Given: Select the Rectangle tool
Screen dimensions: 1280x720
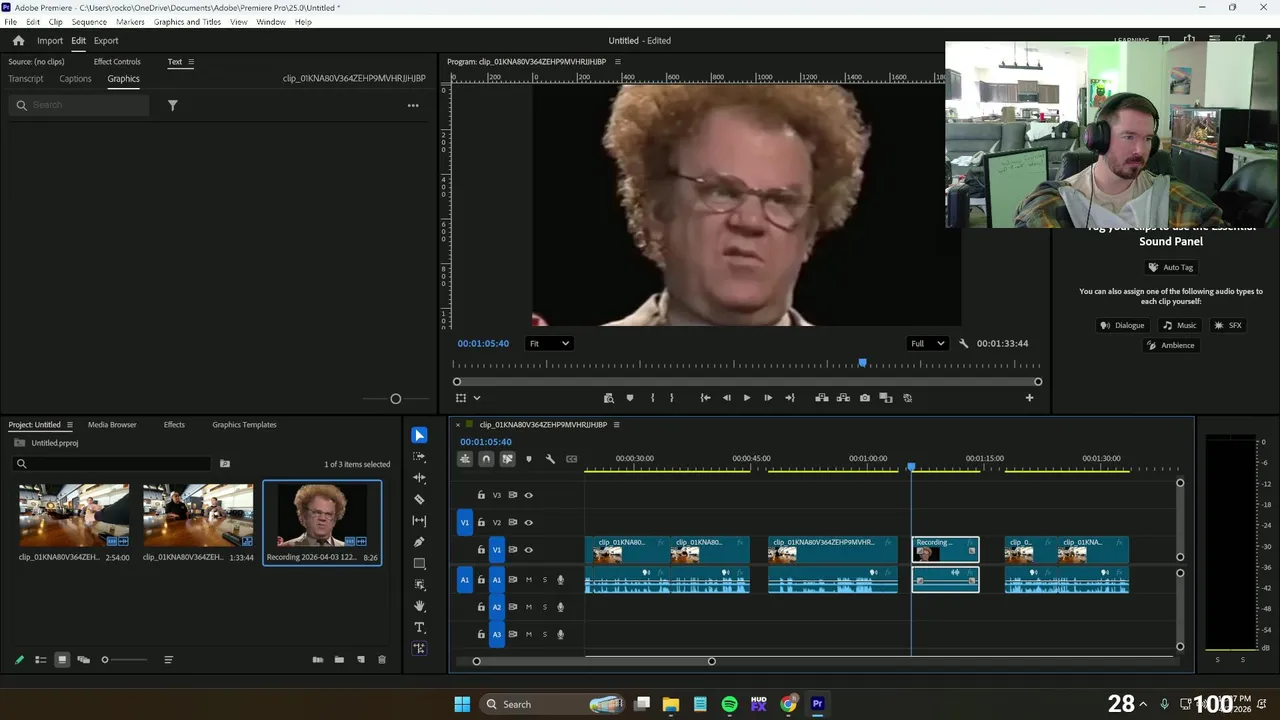Looking at the screenshot, I should 419,564.
